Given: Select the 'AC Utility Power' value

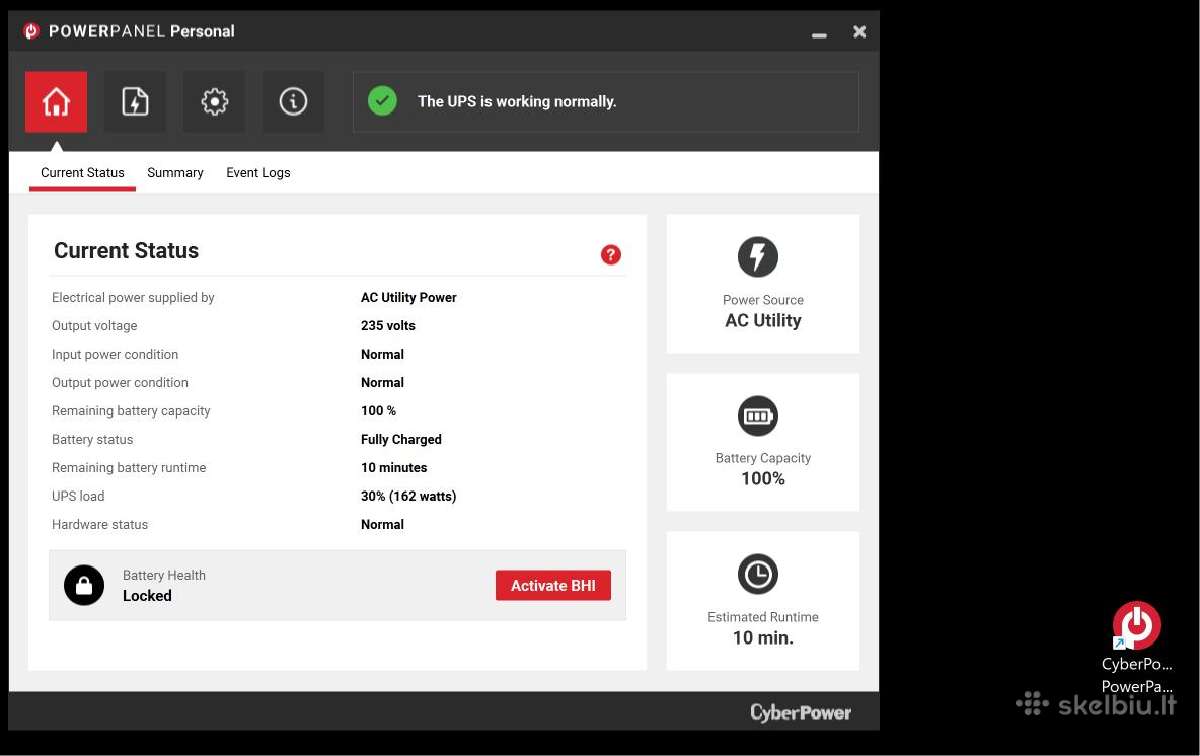Looking at the screenshot, I should click(x=409, y=298).
